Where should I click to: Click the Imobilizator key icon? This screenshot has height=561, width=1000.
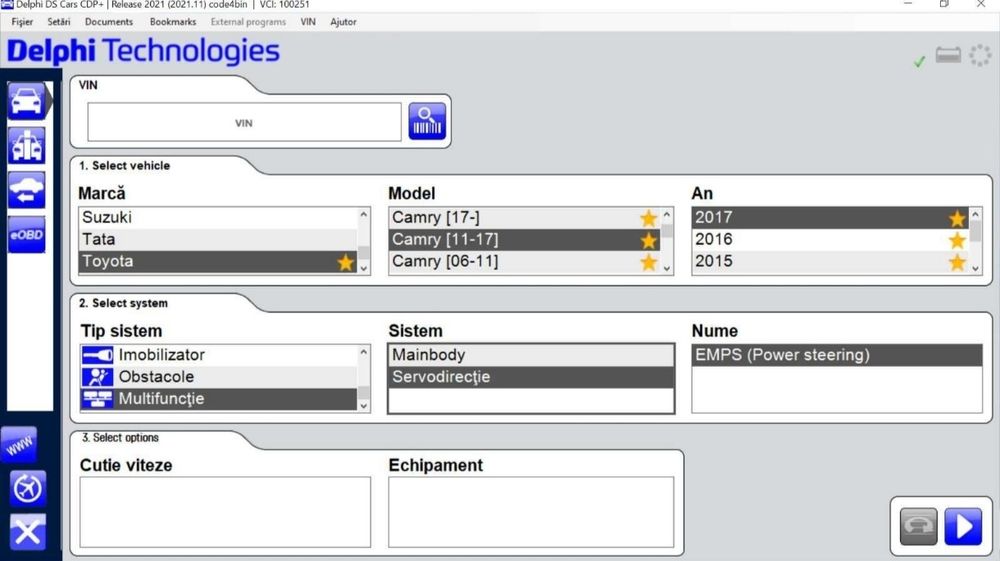coord(98,355)
